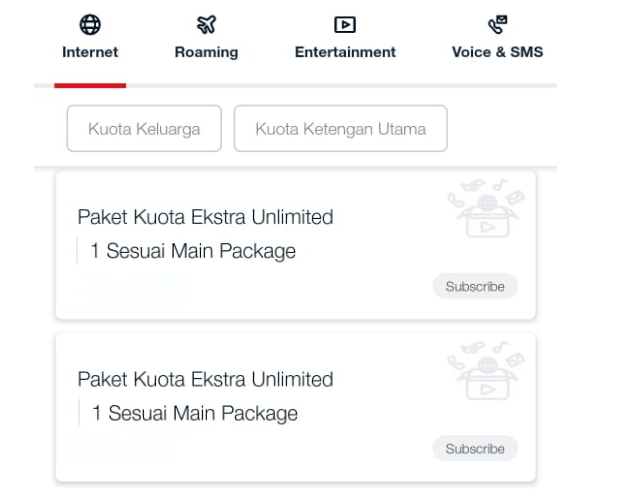Subscribe to second Paket Kuota Ekstra Unlimited
This screenshot has height=500, width=629.
point(475,448)
